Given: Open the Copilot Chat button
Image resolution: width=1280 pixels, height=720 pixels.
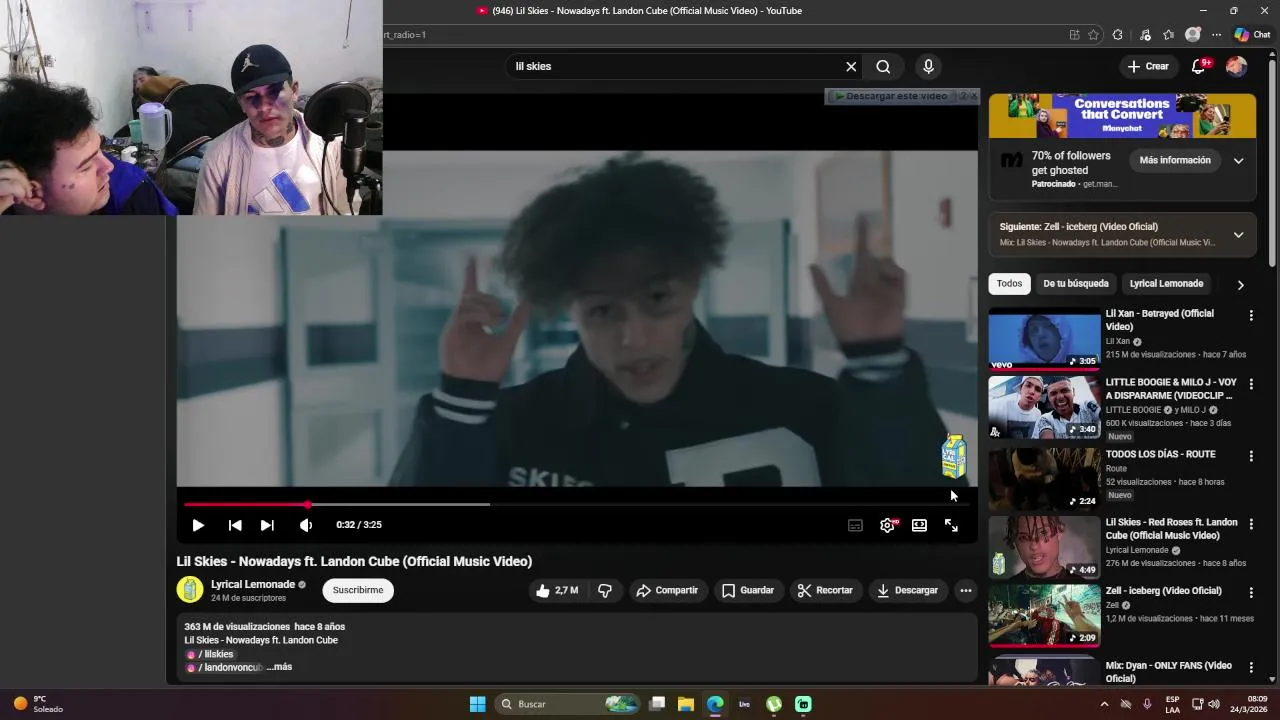Looking at the screenshot, I should (x=1252, y=34).
